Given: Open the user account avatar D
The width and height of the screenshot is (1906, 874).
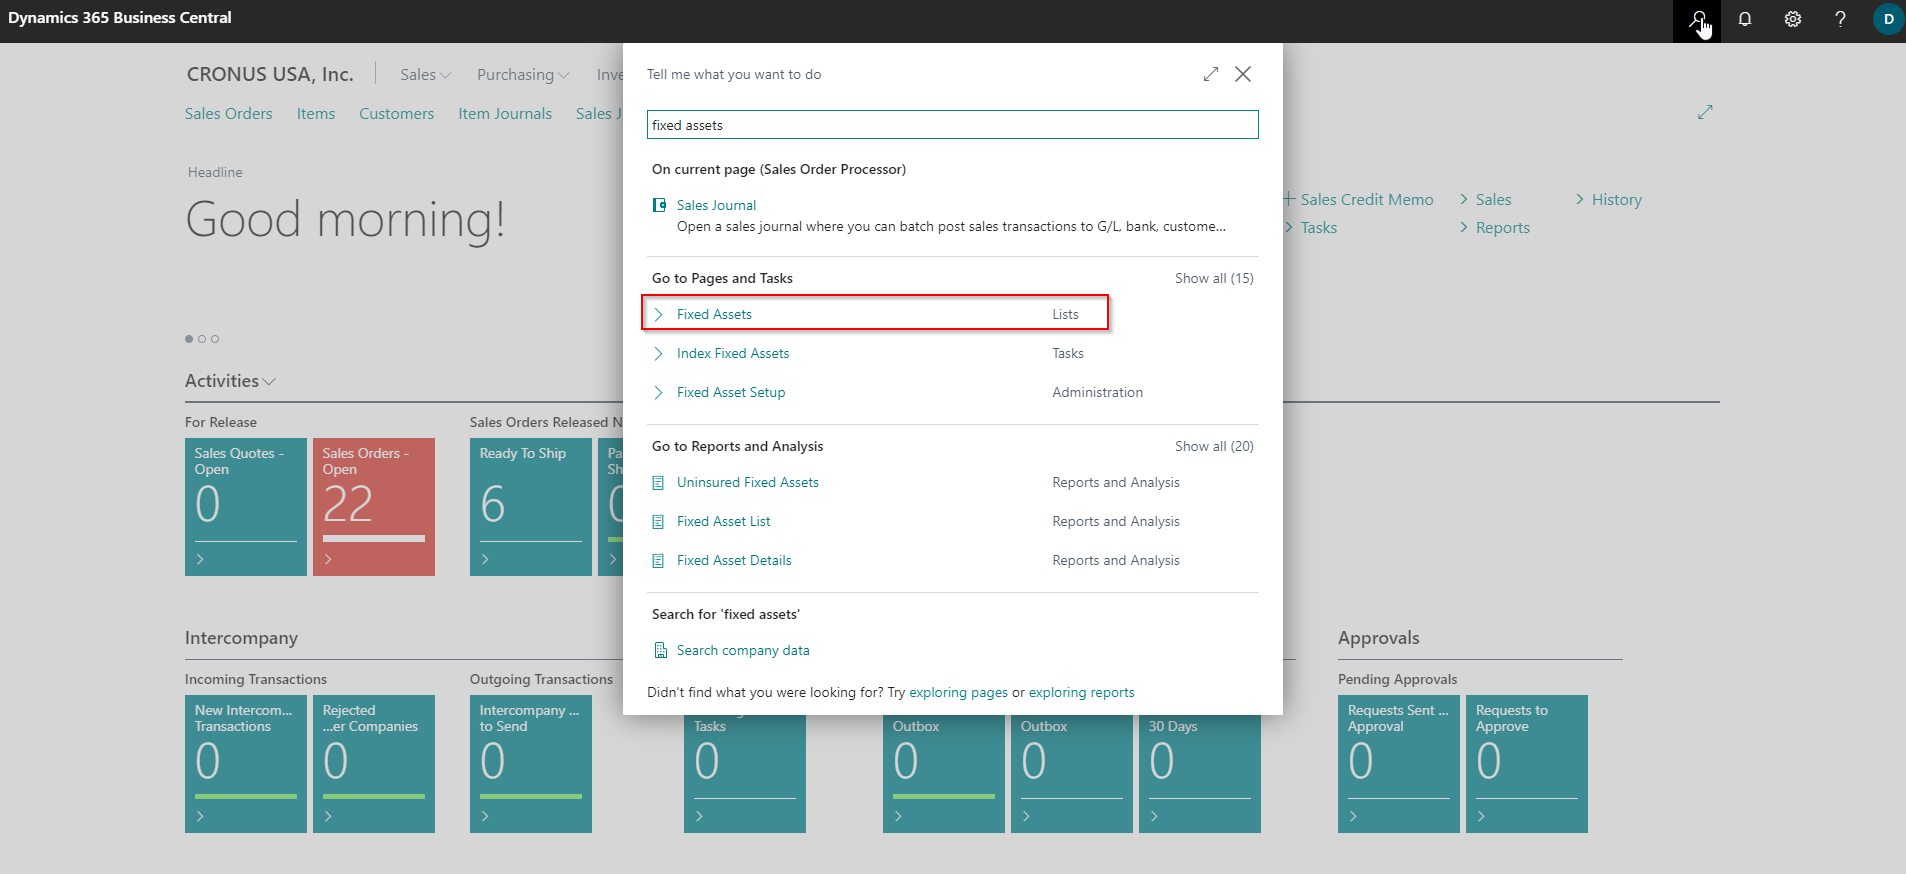Looking at the screenshot, I should pos(1888,19).
